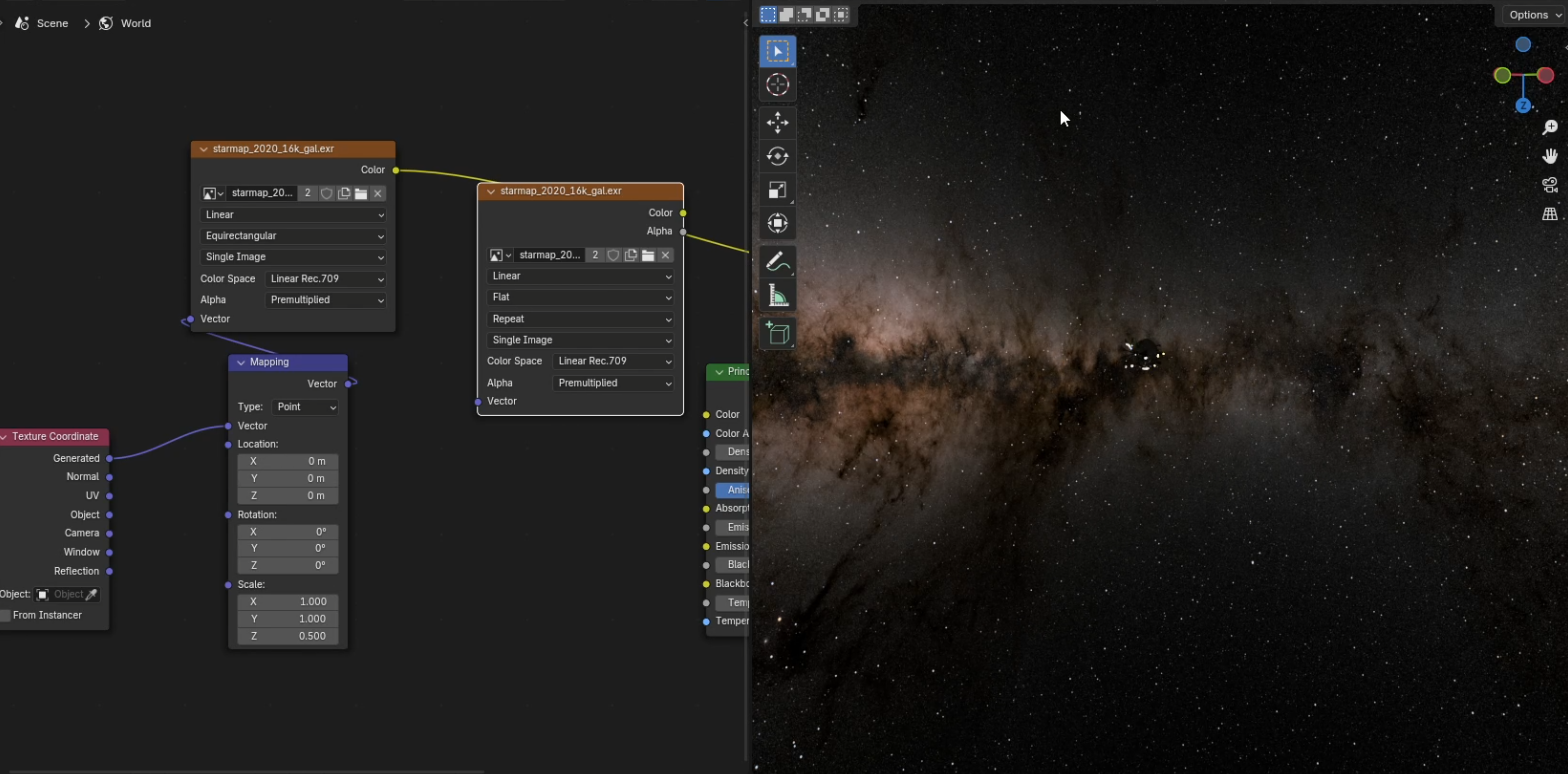Set selection mode to invert

click(x=823, y=14)
